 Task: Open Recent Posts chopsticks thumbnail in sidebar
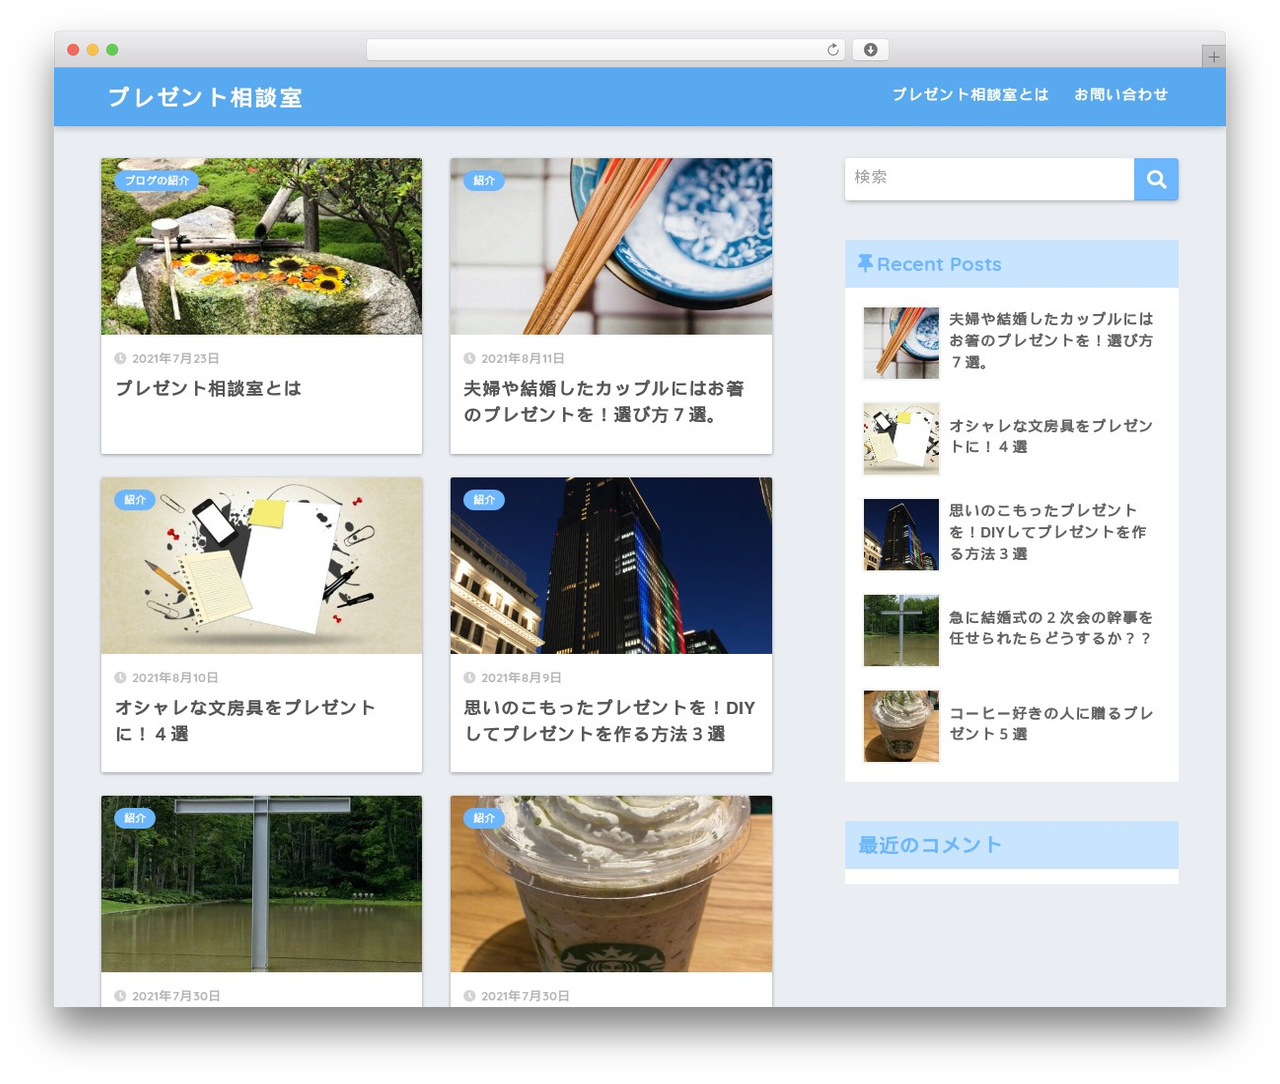(901, 343)
